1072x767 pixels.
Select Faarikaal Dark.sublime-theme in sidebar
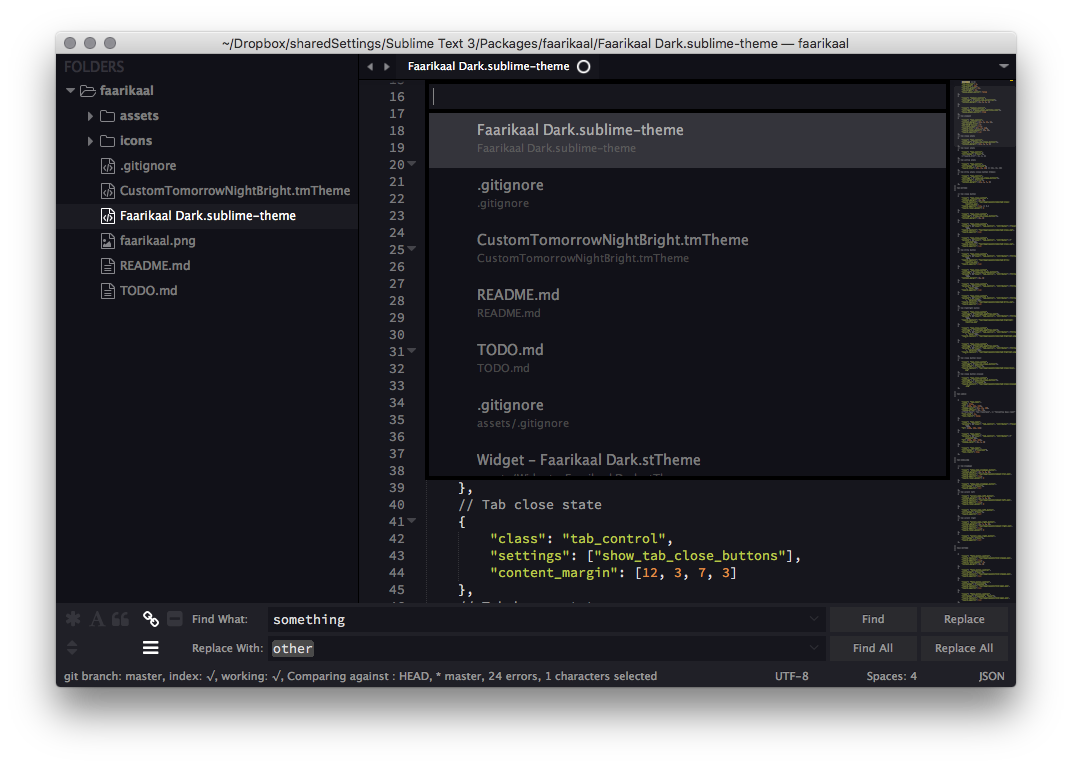tap(207, 216)
